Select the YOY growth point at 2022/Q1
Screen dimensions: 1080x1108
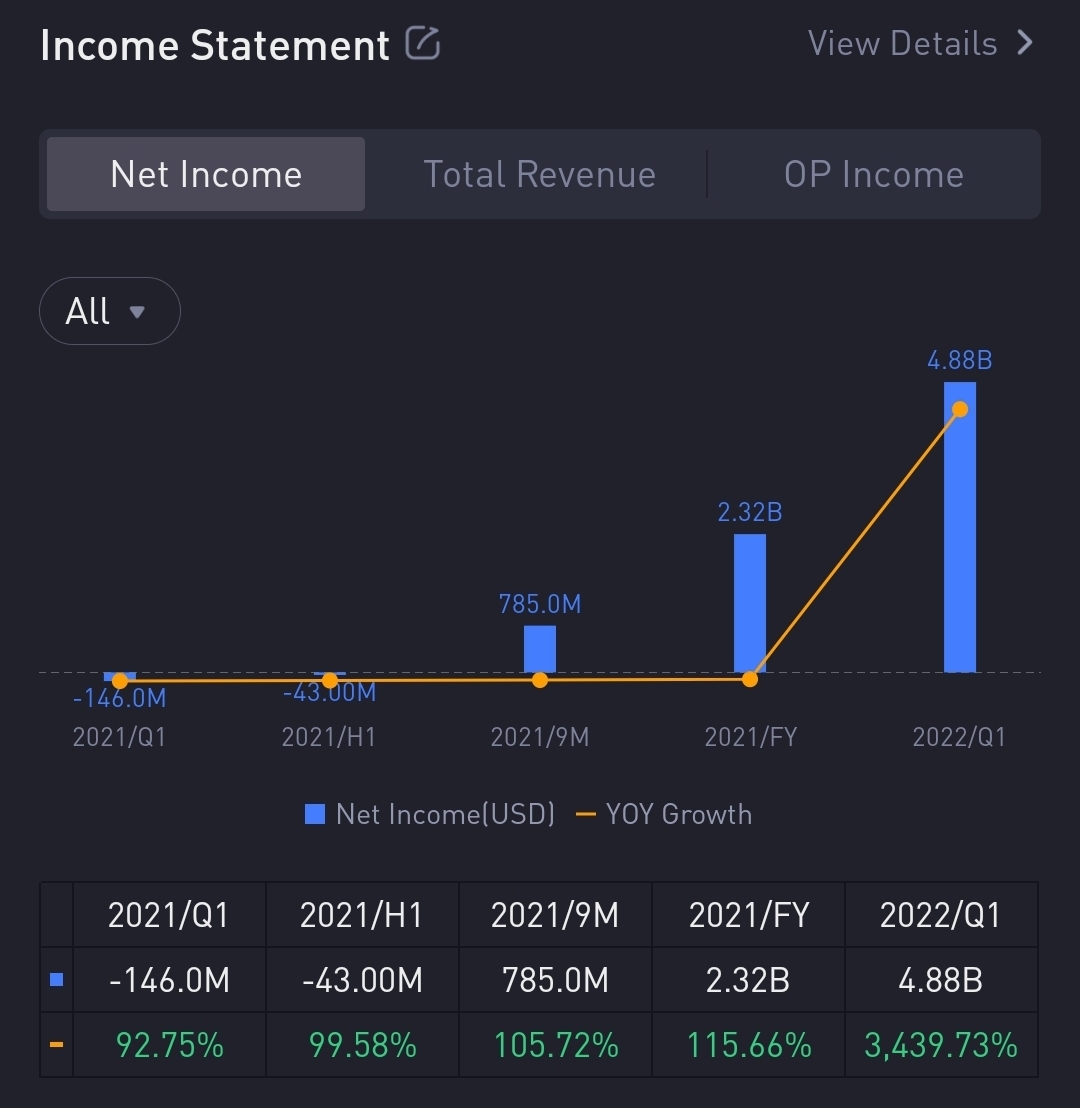pos(960,409)
